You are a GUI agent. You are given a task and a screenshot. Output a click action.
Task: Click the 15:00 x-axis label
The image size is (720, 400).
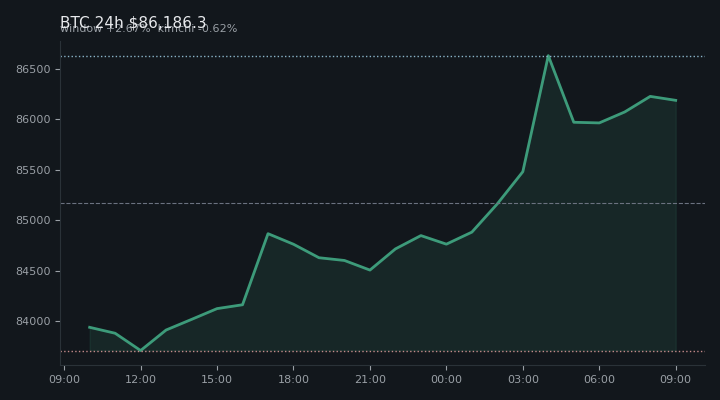217,379
